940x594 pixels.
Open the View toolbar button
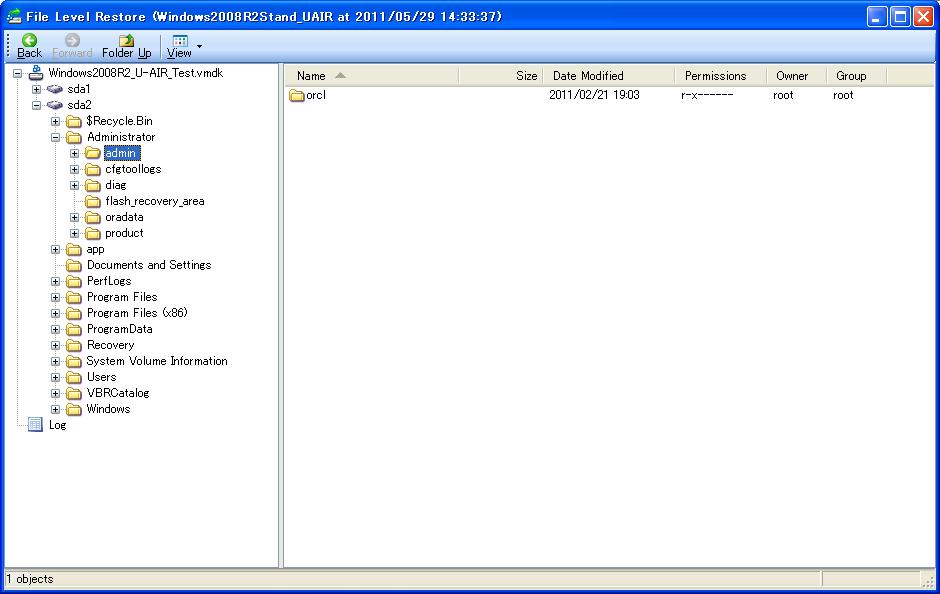point(179,46)
